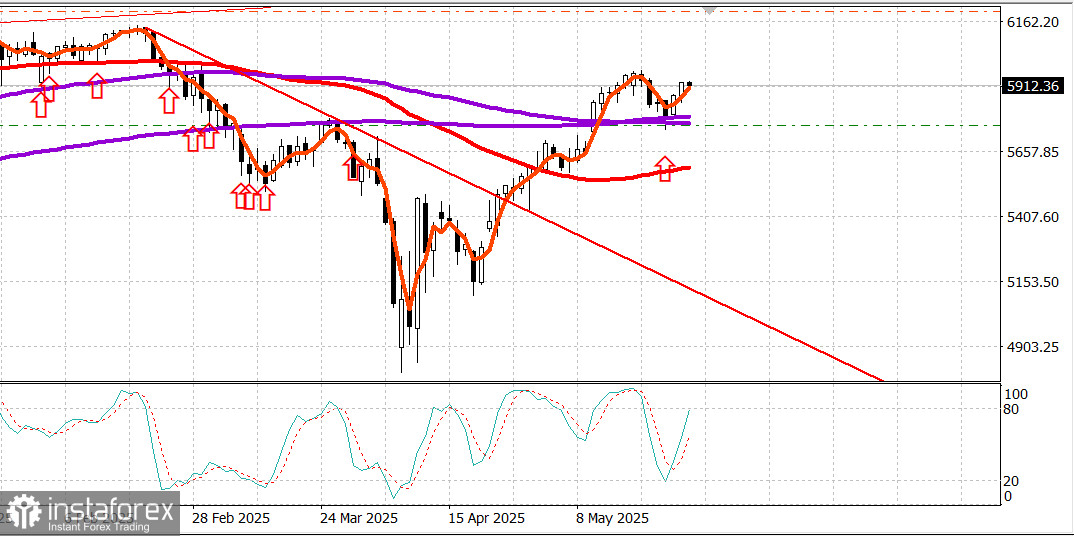Click the oscillator level 0 label
Image resolution: width=1074 pixels, height=536 pixels.
point(1008,496)
